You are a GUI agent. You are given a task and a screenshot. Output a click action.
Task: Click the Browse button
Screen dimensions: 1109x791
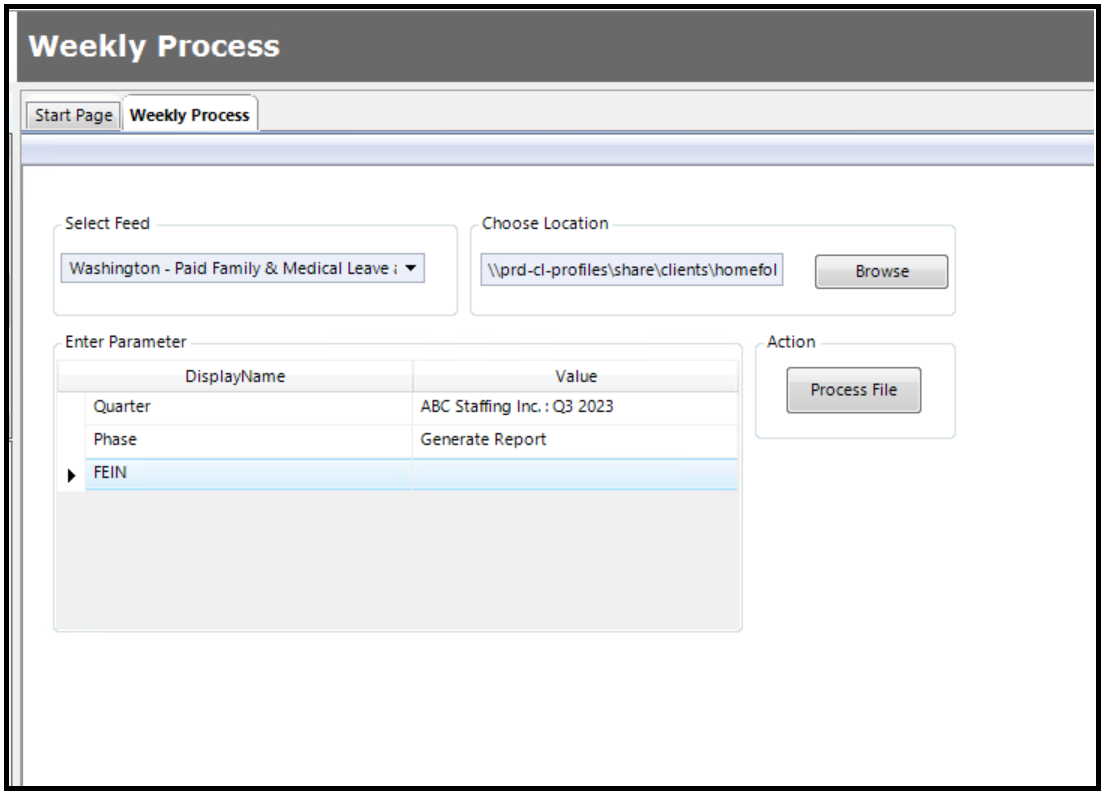coord(881,272)
